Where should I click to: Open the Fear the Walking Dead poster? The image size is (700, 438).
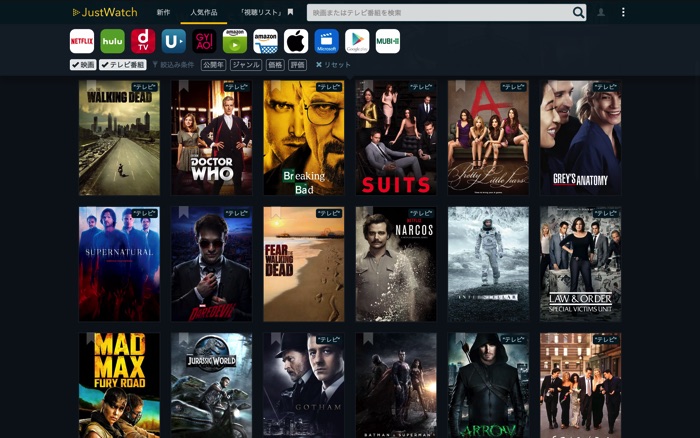pos(304,264)
